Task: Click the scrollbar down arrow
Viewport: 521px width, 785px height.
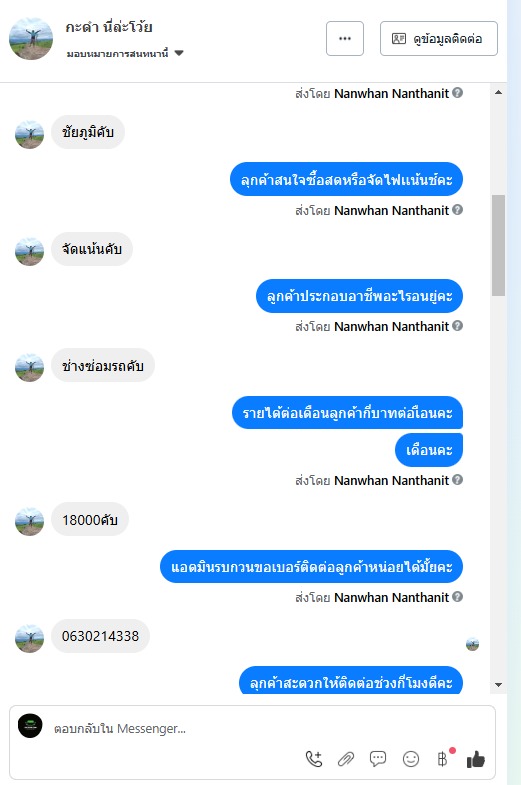Action: tap(498, 685)
